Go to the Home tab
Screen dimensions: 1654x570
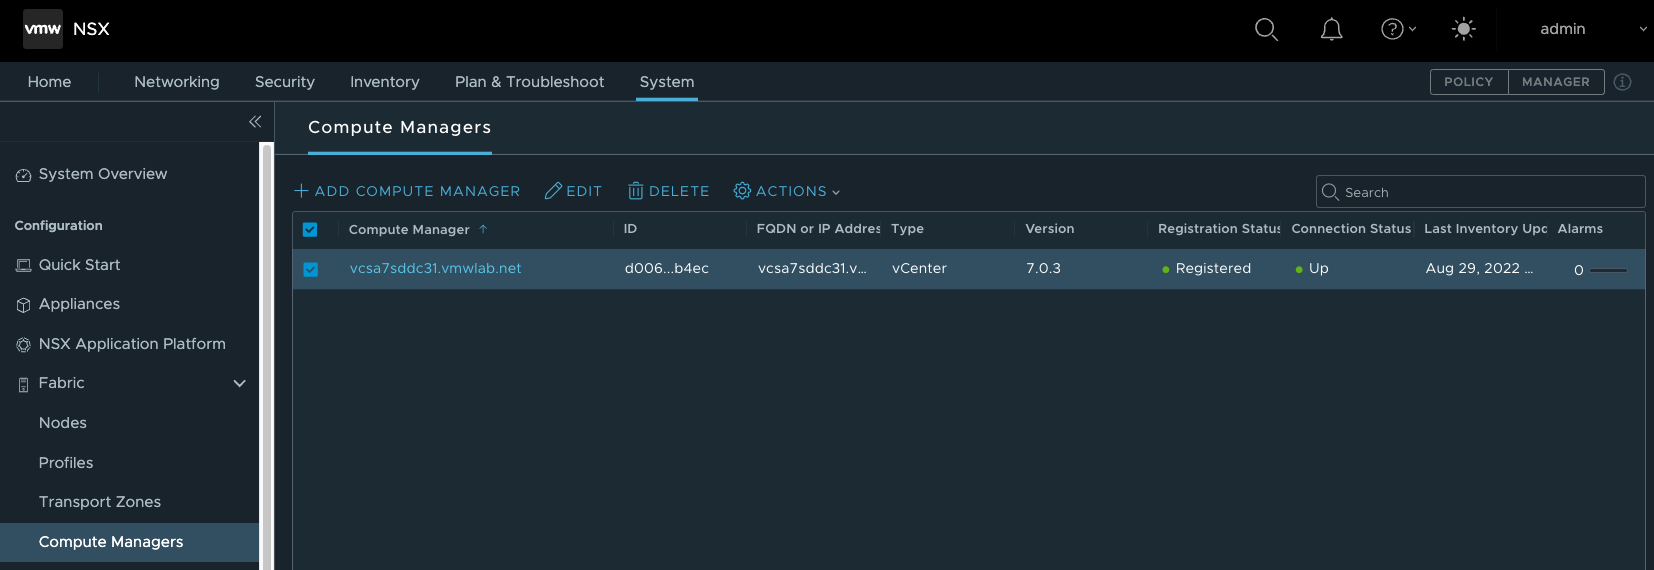pyautogui.click(x=49, y=82)
